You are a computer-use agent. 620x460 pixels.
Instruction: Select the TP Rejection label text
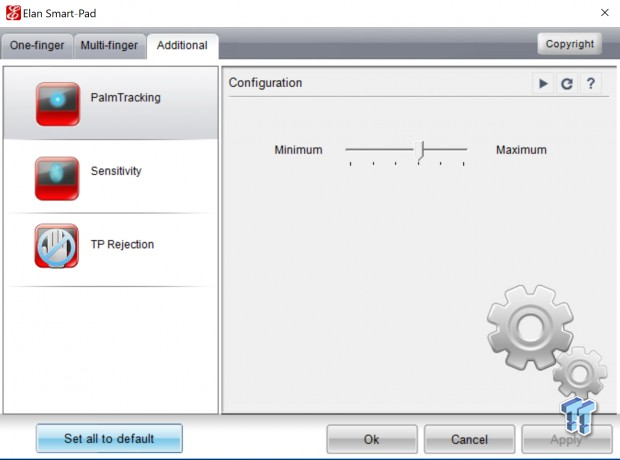(122, 244)
